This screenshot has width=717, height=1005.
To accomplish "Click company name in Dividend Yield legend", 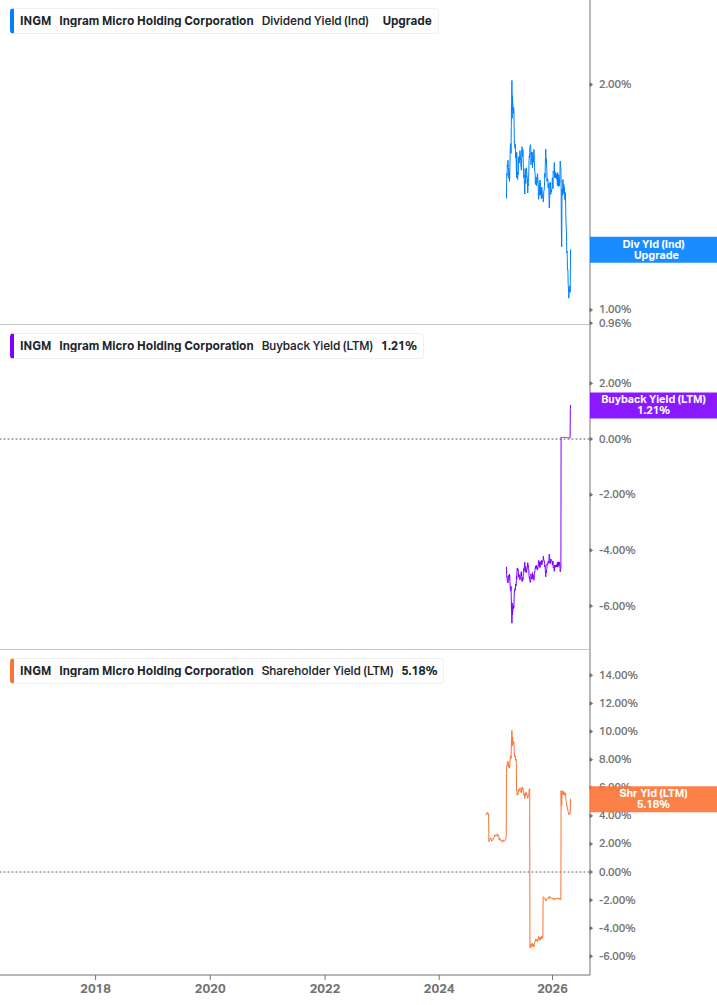I will (156, 21).
